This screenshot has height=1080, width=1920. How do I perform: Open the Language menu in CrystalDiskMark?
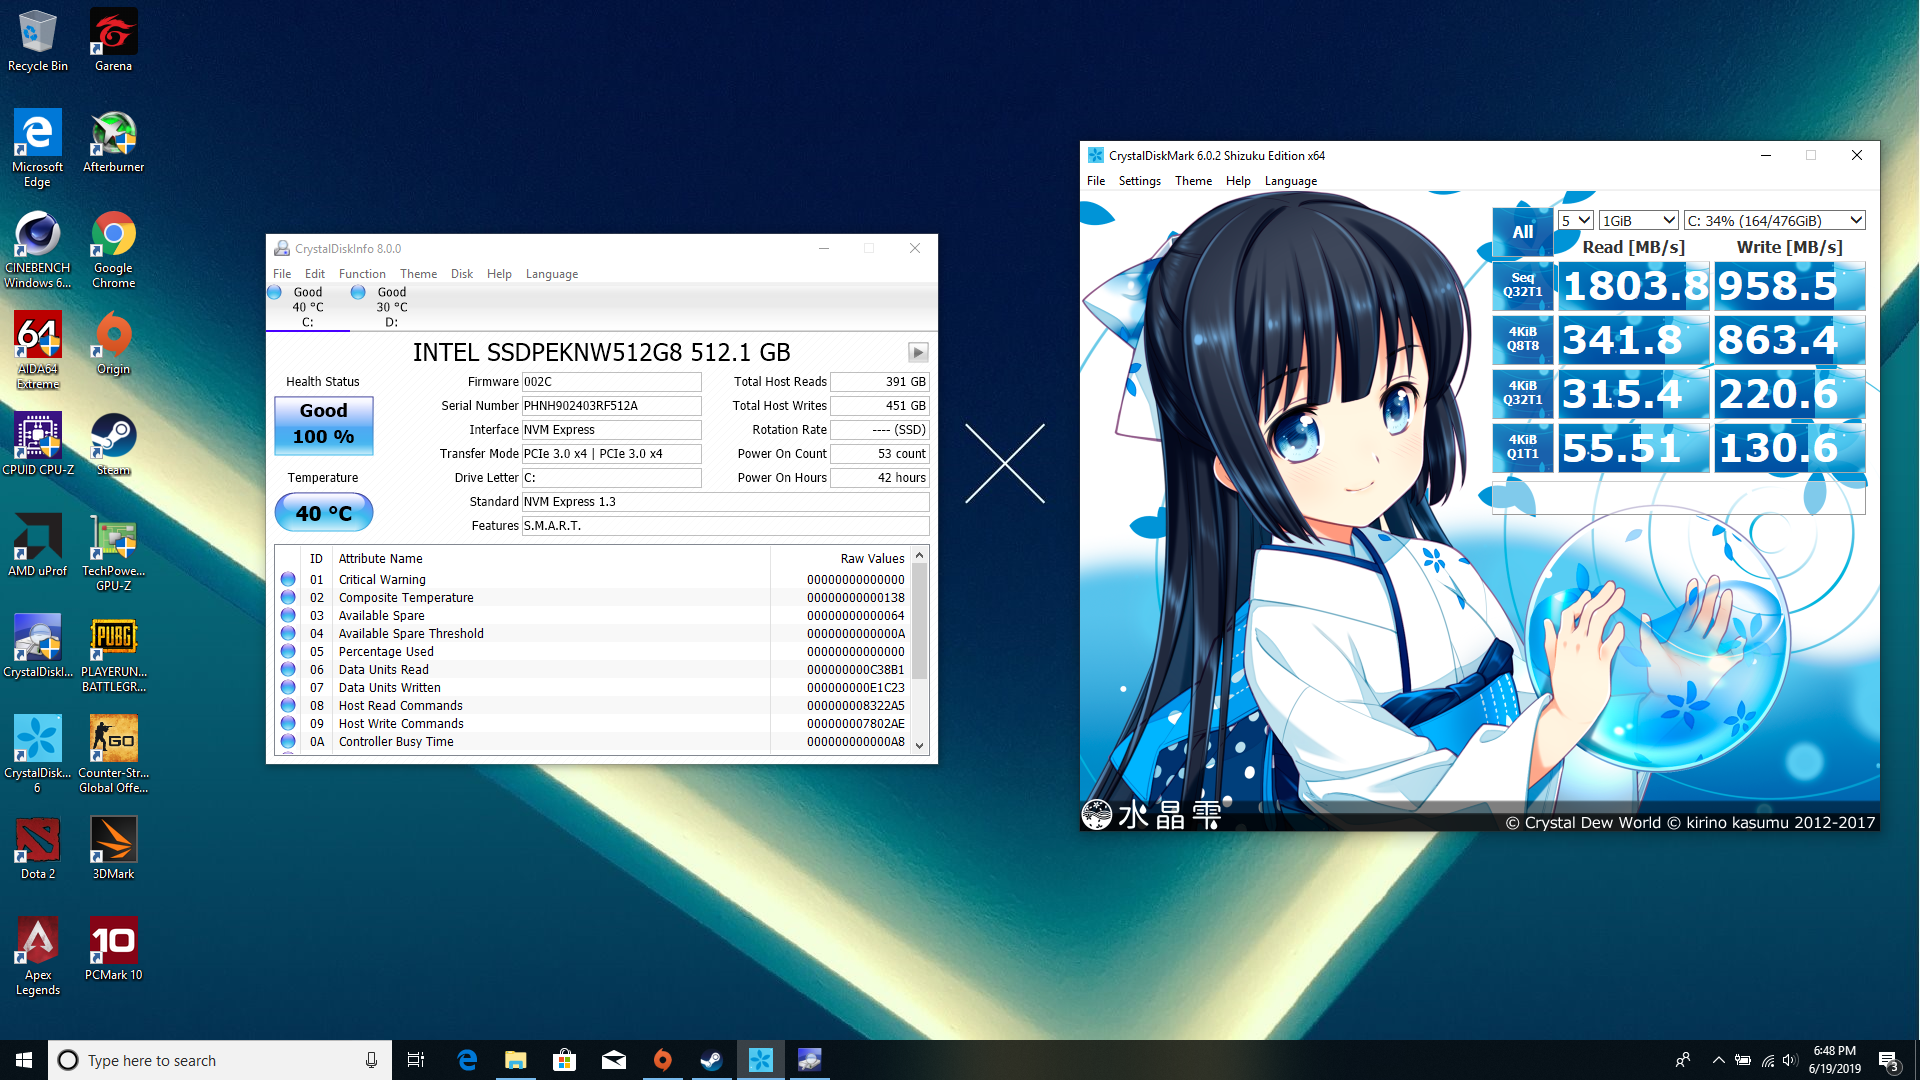(1291, 181)
